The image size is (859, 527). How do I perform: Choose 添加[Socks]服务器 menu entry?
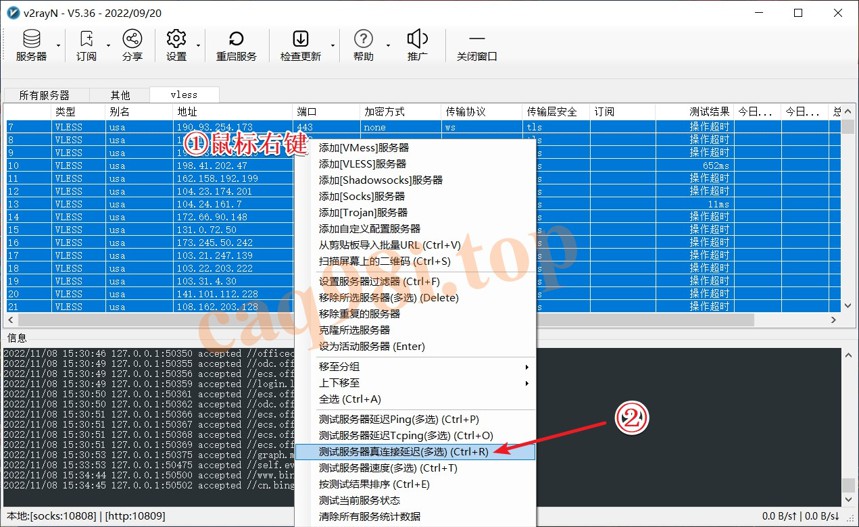pos(415,196)
